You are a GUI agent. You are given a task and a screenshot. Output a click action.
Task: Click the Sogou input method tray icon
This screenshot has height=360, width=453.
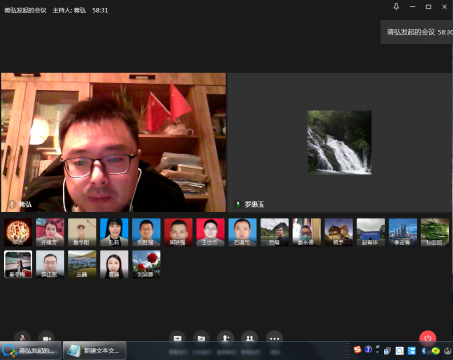(357, 350)
